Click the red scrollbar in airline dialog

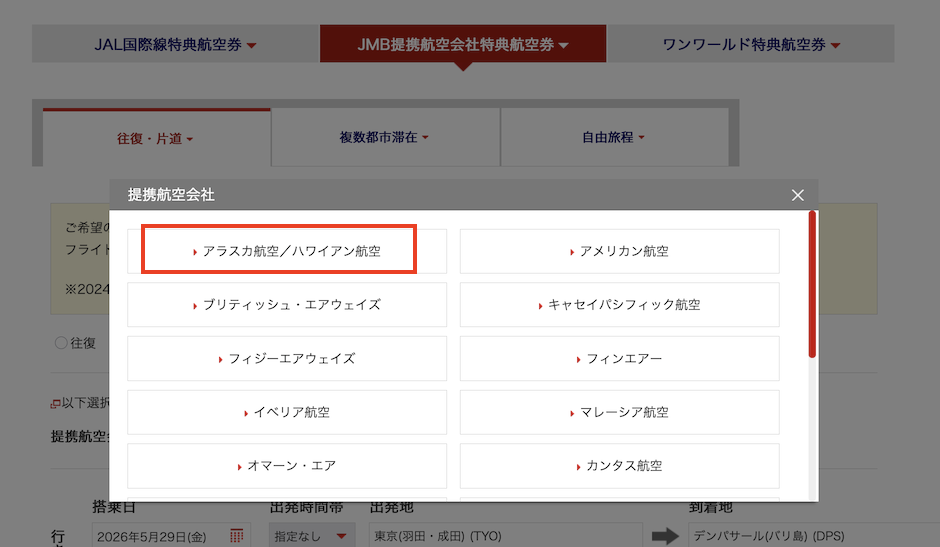[x=812, y=284]
